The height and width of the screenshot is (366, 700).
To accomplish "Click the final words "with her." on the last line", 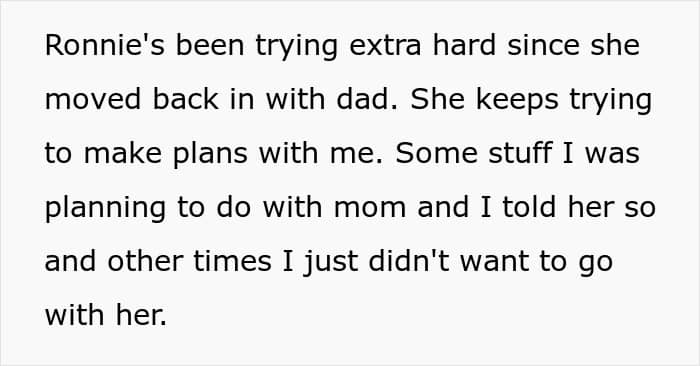I will [x=106, y=315].
